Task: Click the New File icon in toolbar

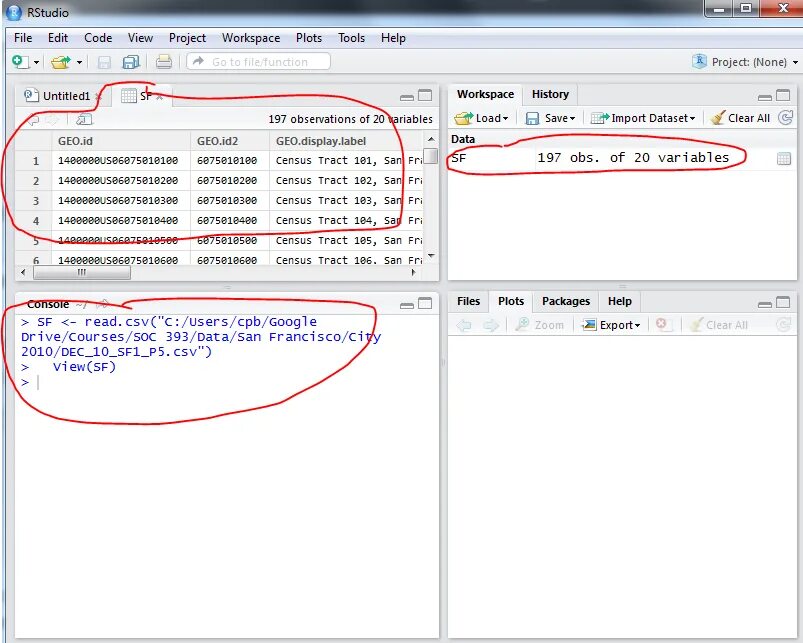Action: [20, 62]
